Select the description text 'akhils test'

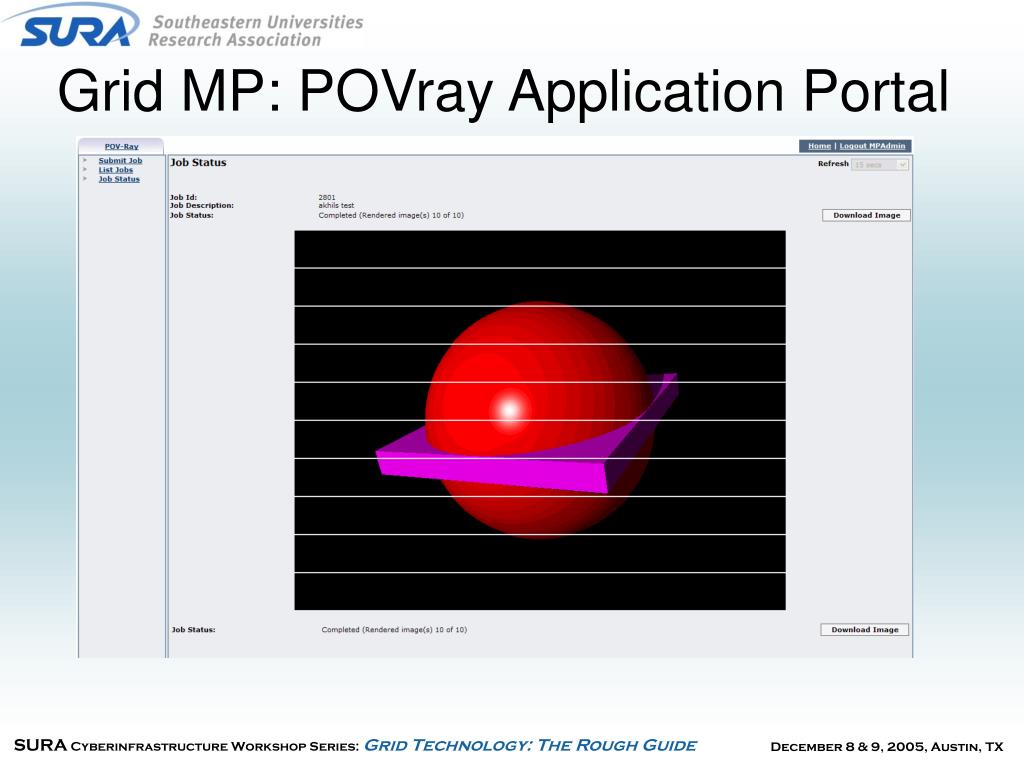coord(336,205)
